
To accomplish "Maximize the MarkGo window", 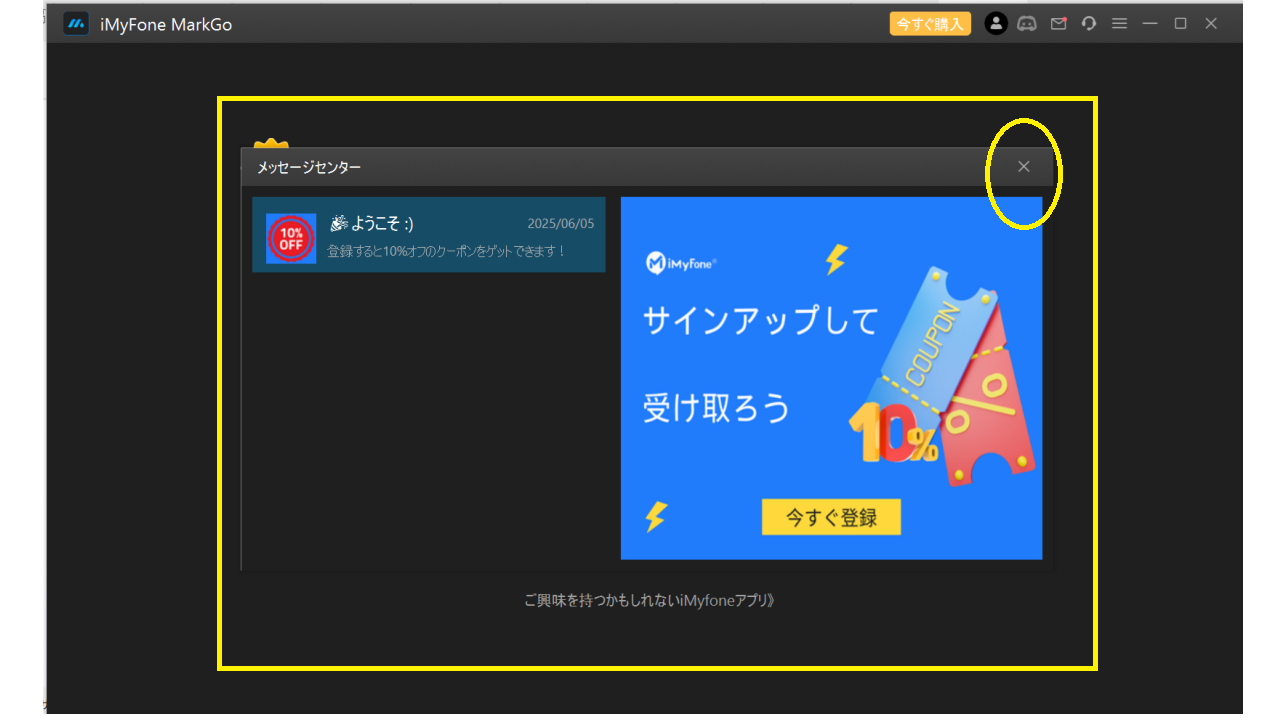I will point(1181,24).
